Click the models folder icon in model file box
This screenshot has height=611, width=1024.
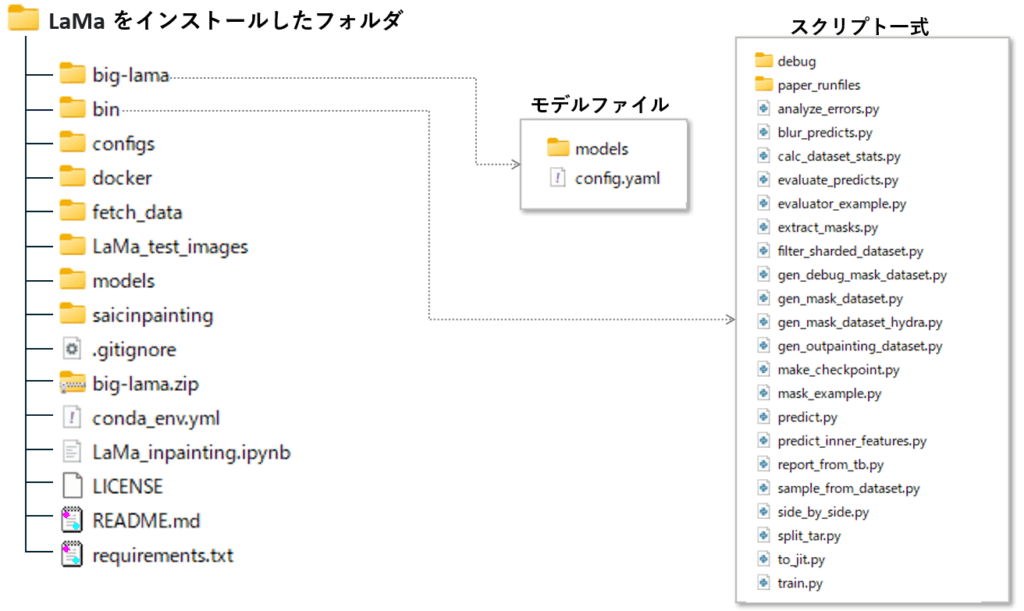558,148
